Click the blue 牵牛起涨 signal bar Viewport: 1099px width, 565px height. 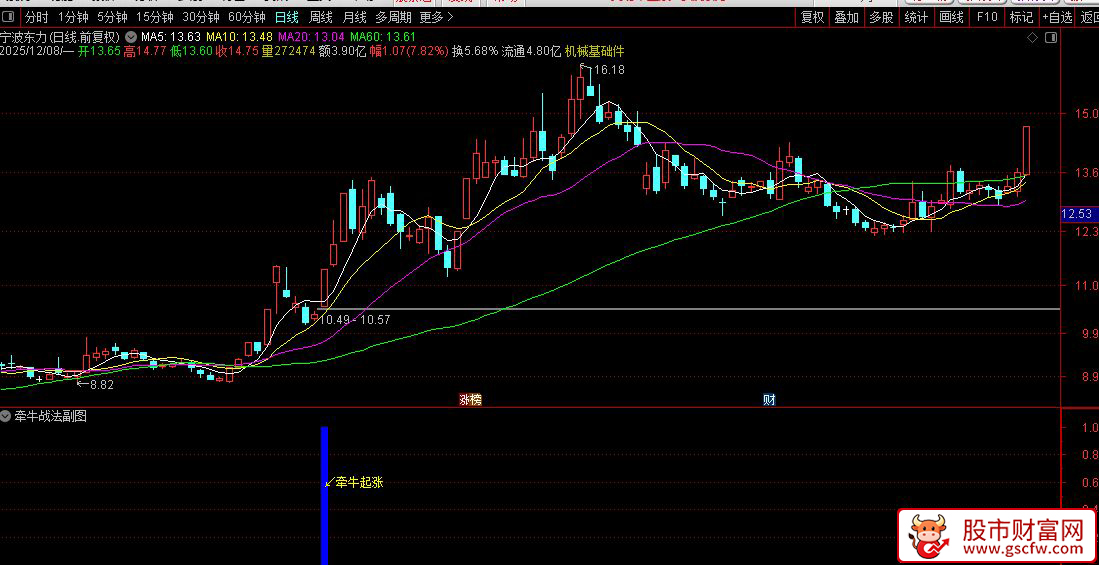pos(325,495)
